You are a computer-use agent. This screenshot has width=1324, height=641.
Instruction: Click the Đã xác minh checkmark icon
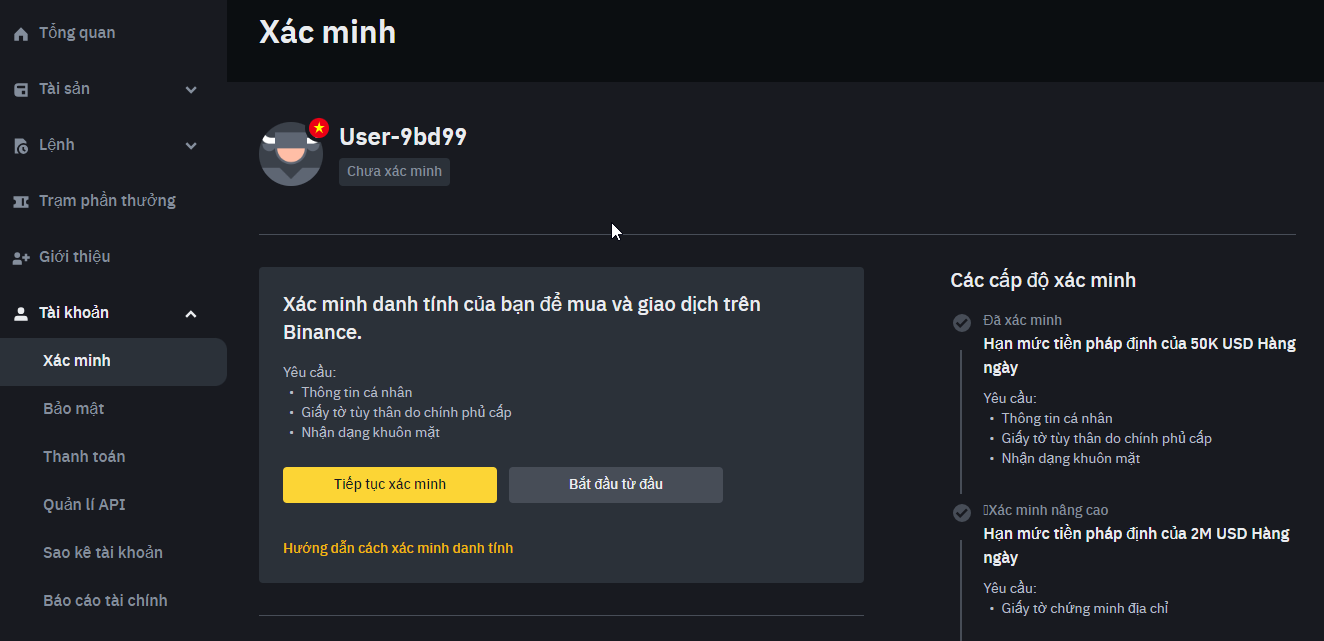click(962, 322)
